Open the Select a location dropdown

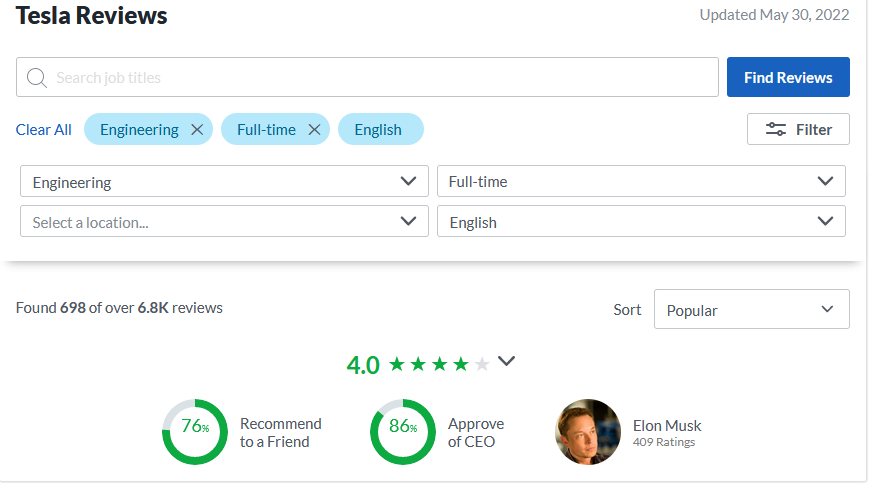pyautogui.click(x=224, y=222)
